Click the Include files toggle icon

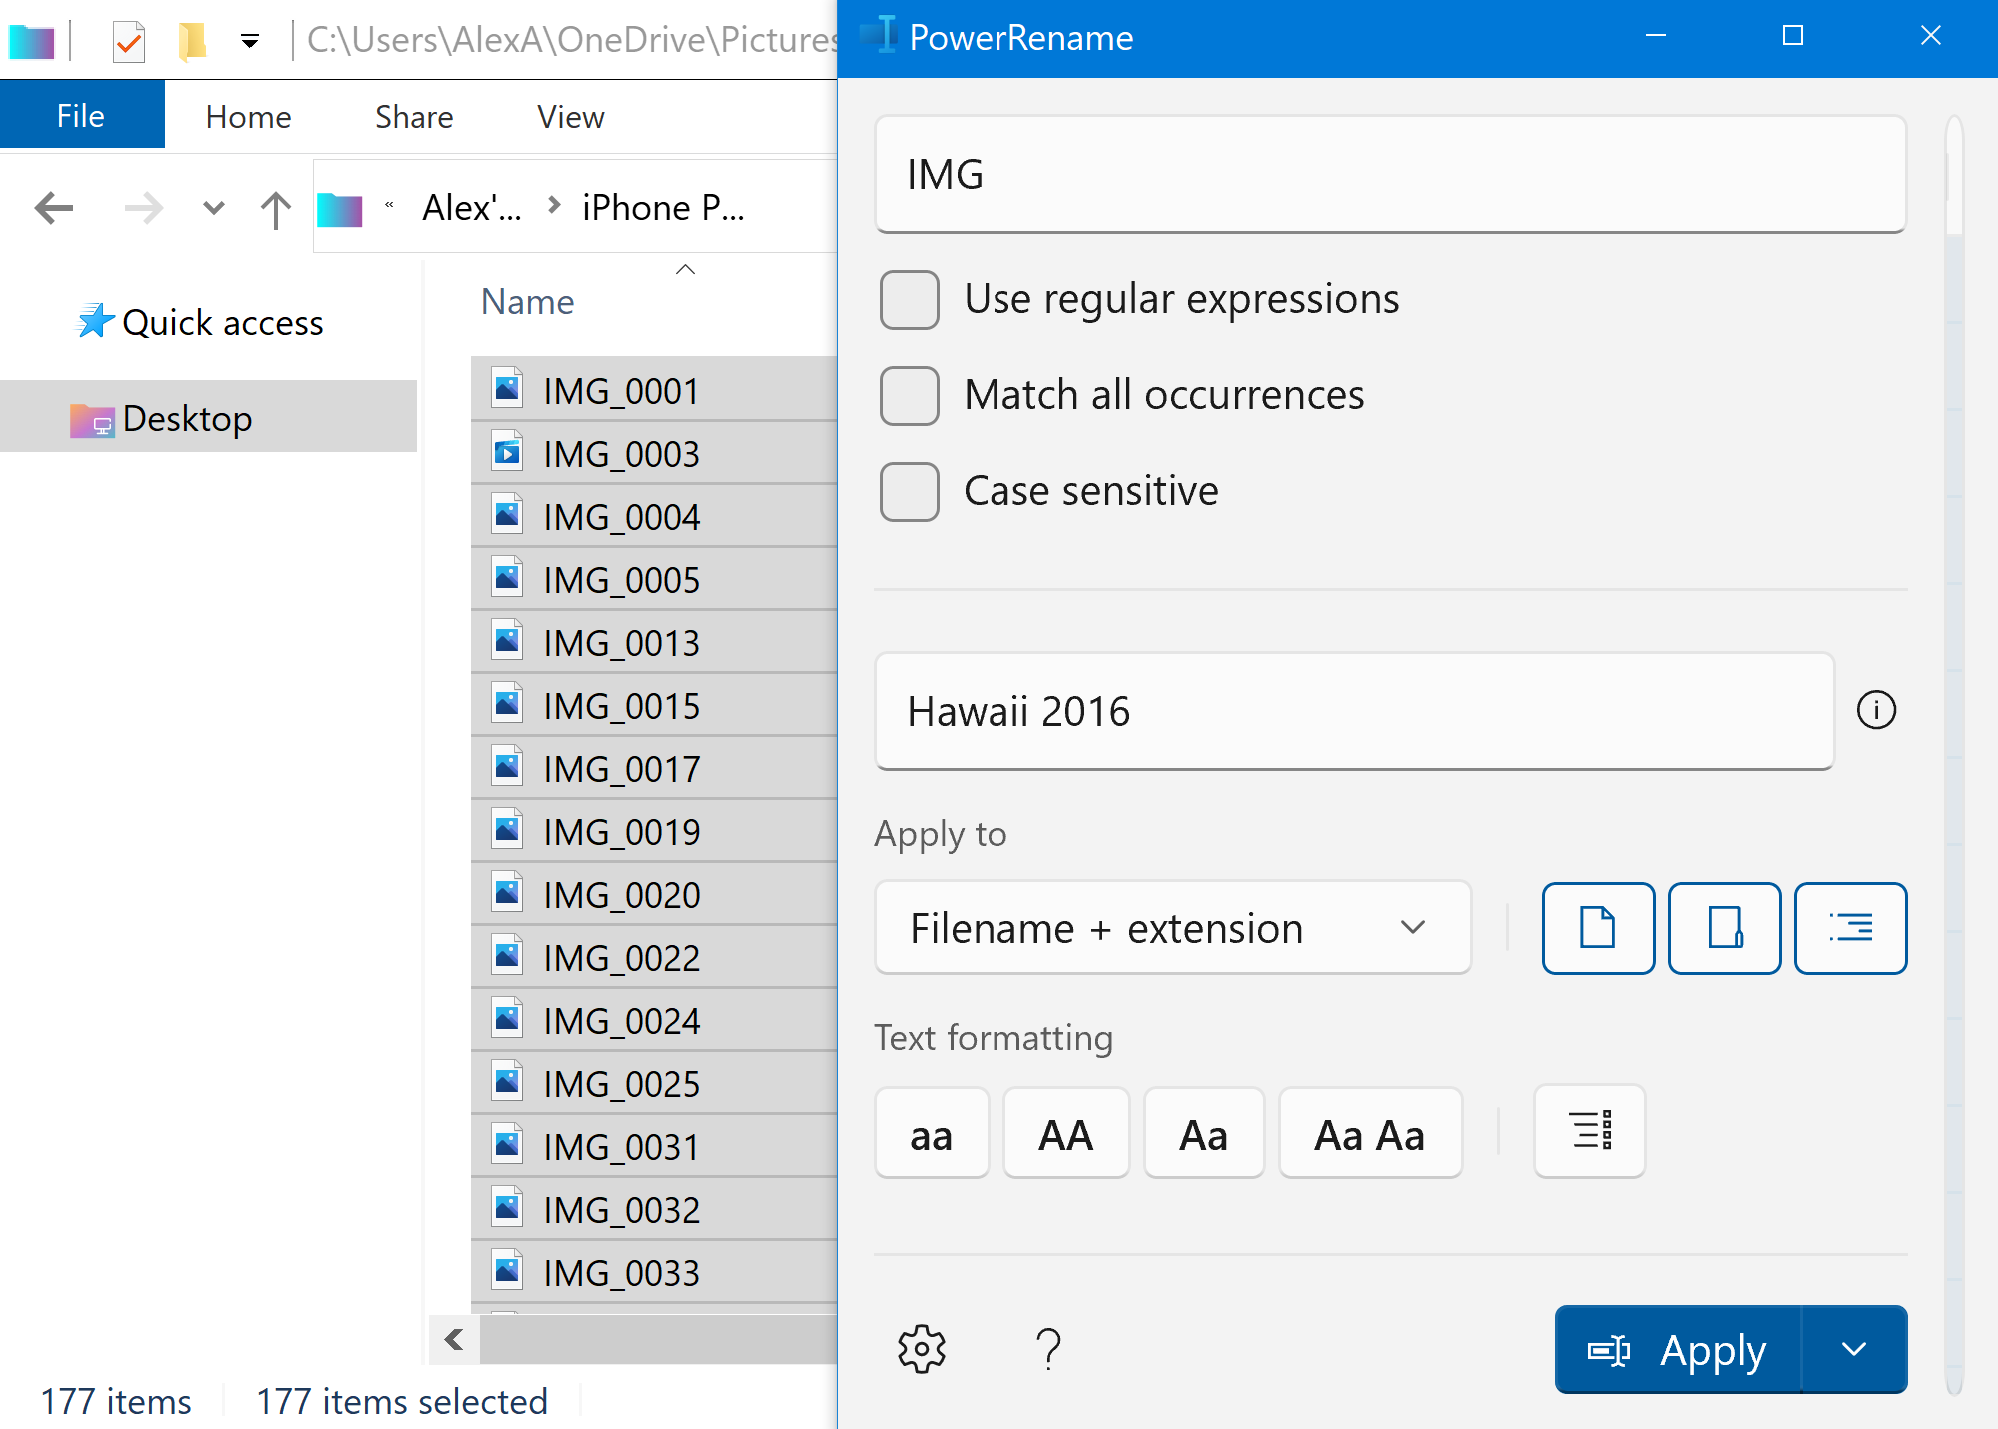(x=1597, y=928)
